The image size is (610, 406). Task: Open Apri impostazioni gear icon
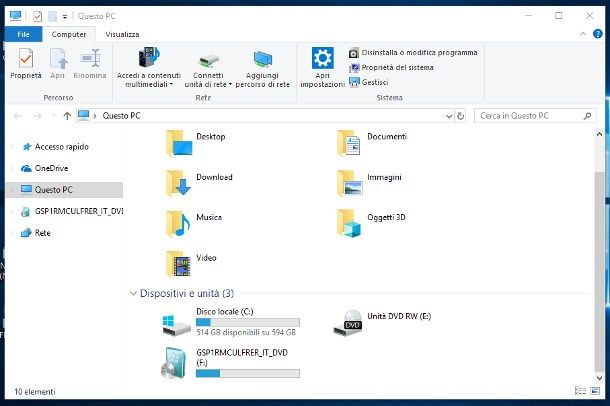click(323, 58)
